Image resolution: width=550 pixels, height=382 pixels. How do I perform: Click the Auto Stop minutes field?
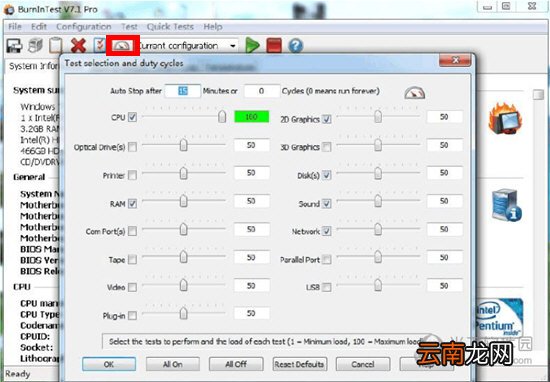[182, 91]
